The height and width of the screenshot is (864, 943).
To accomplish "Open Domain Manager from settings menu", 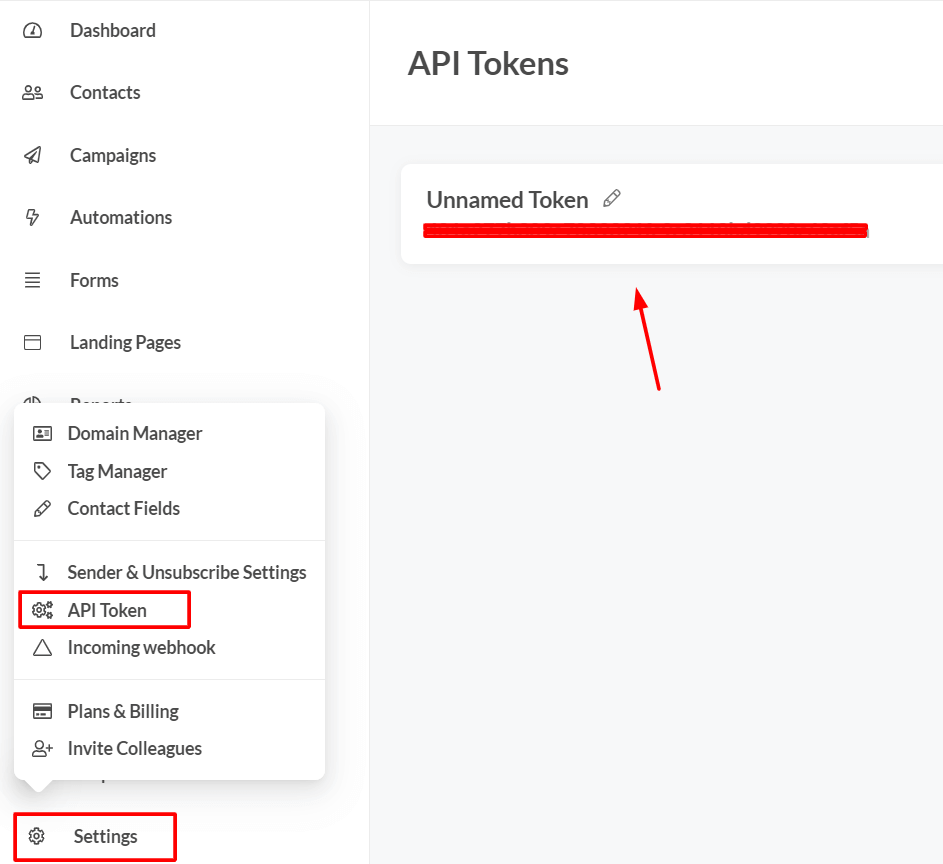I will [134, 433].
